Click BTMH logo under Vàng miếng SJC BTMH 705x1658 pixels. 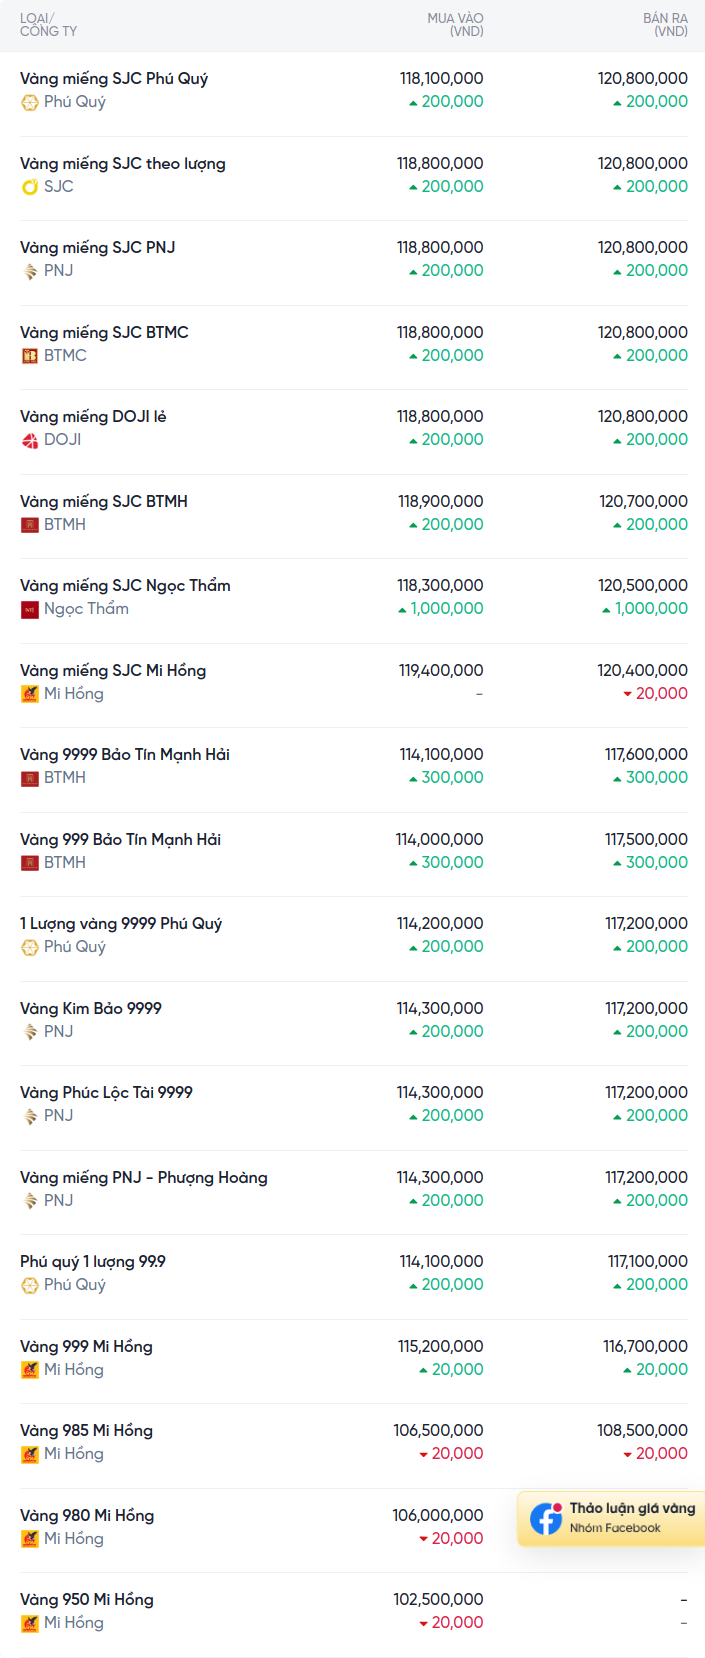(x=30, y=525)
